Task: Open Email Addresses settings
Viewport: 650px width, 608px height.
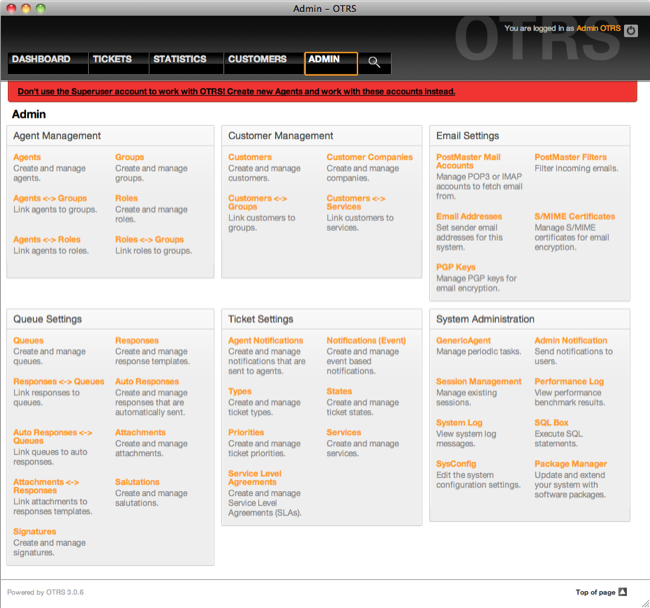Action: tap(469, 216)
